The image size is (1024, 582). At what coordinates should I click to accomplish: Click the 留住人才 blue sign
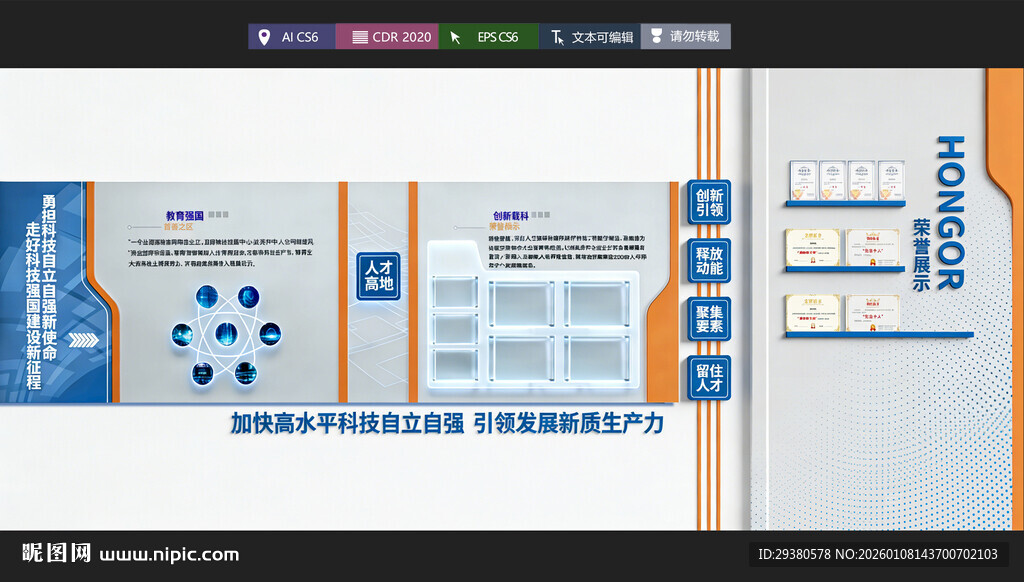point(709,378)
